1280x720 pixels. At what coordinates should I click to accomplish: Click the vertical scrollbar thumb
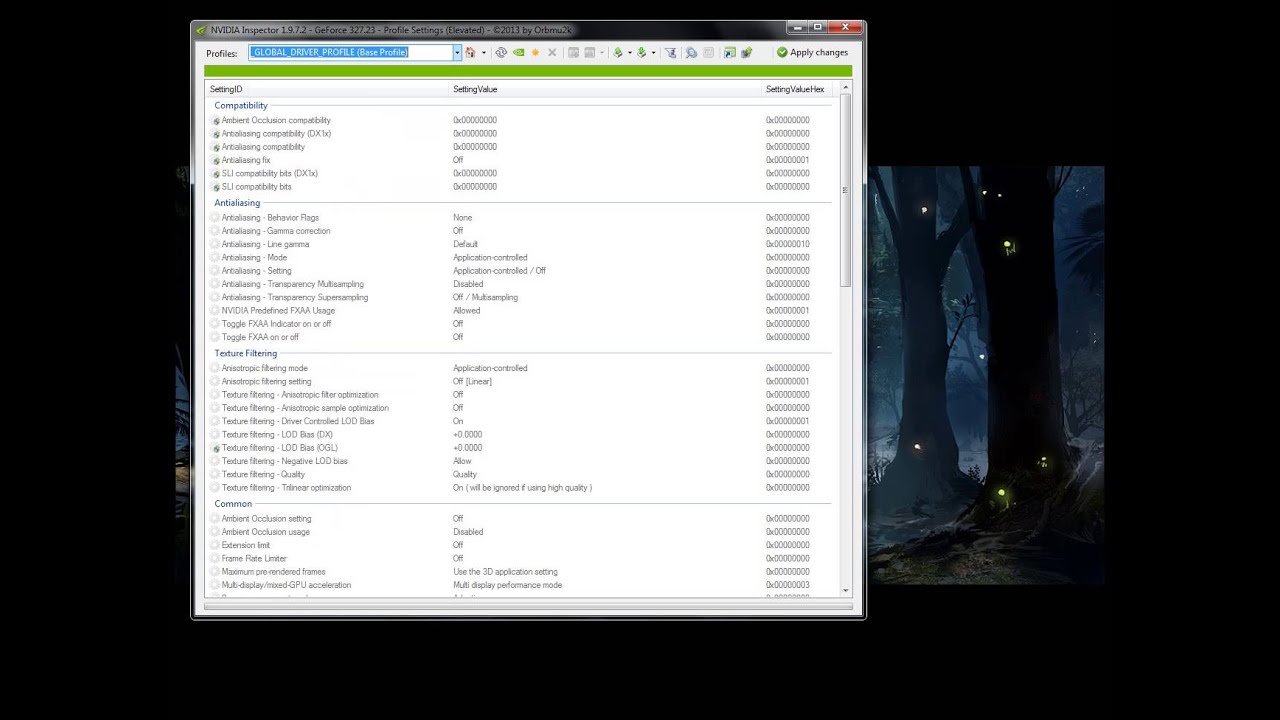[845, 190]
